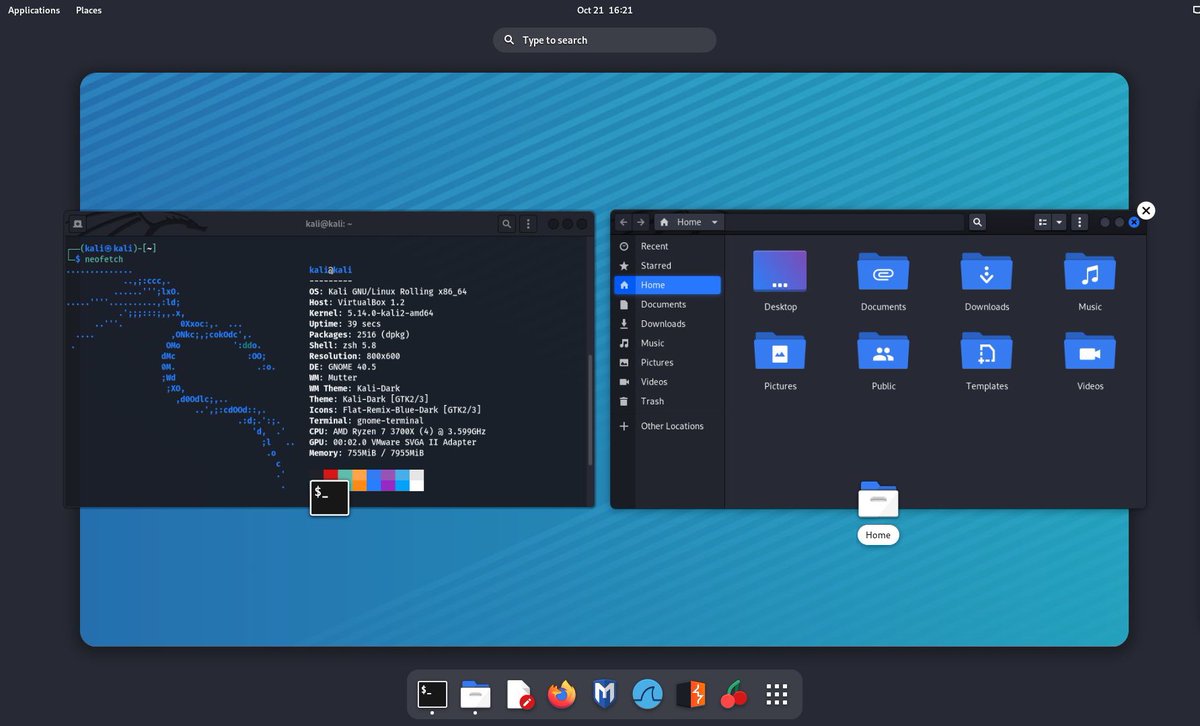Click the terminal vertical scrollbar
Viewport: 1200px width, 726px height.
[590, 408]
